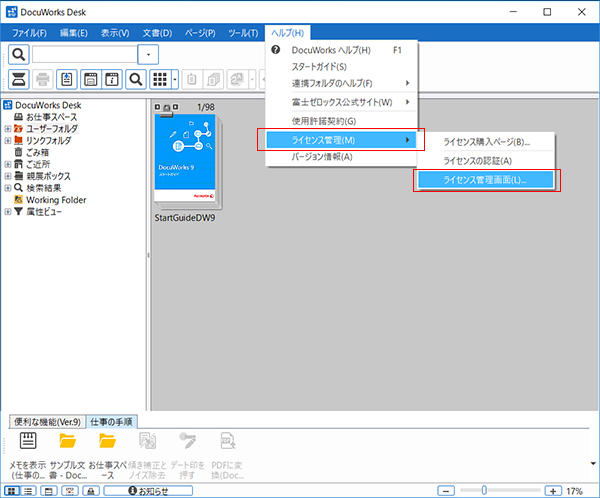Click the お知らせ notification button
Image resolution: width=600 pixels, height=498 pixels.
(x=148, y=491)
